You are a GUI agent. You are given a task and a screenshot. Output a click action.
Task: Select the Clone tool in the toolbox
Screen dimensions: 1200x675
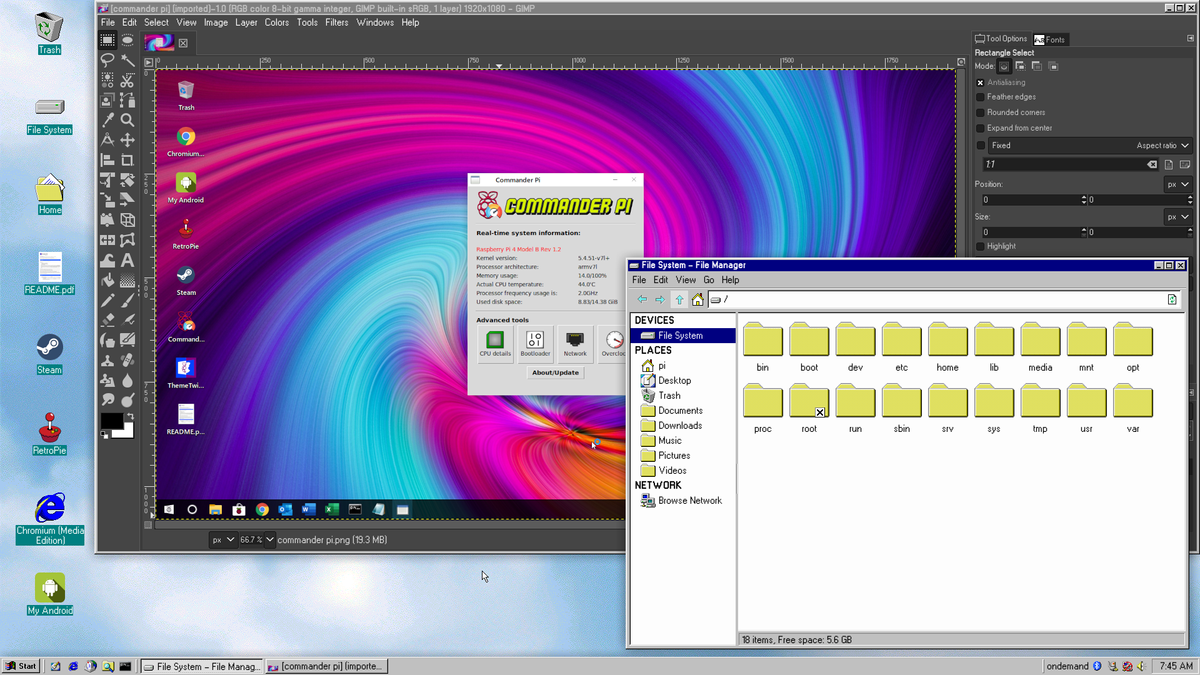pos(107,360)
